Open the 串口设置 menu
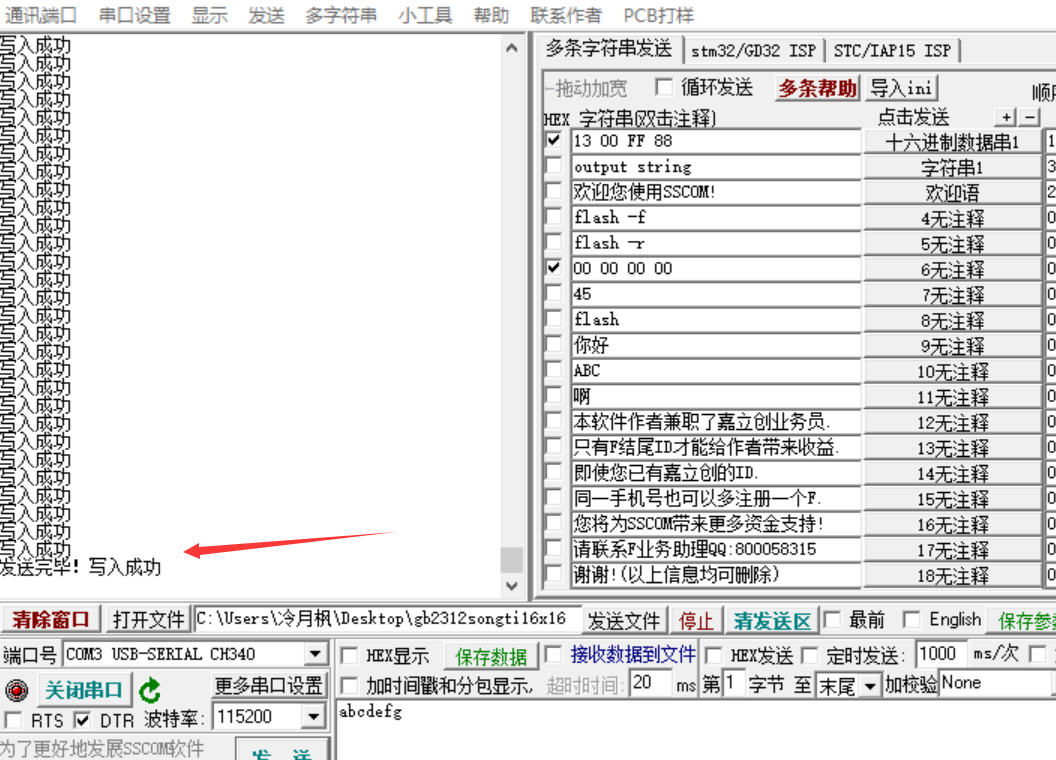 [134, 15]
